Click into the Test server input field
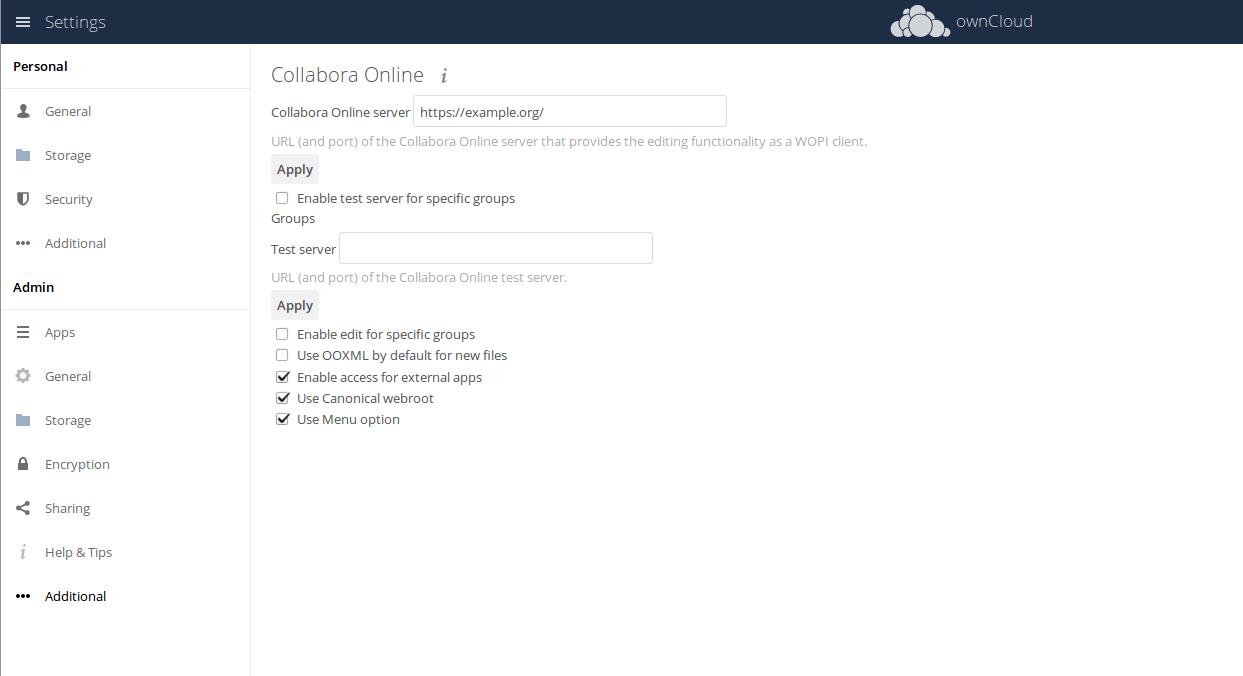 [x=496, y=248]
